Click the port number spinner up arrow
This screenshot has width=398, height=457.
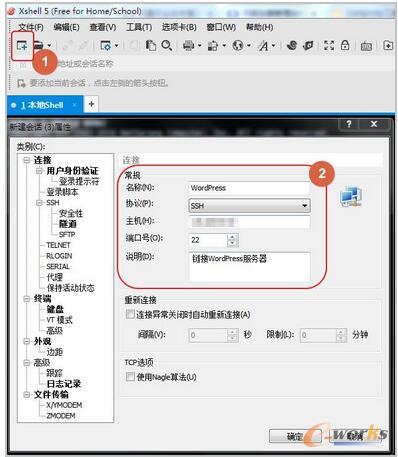coord(232,237)
